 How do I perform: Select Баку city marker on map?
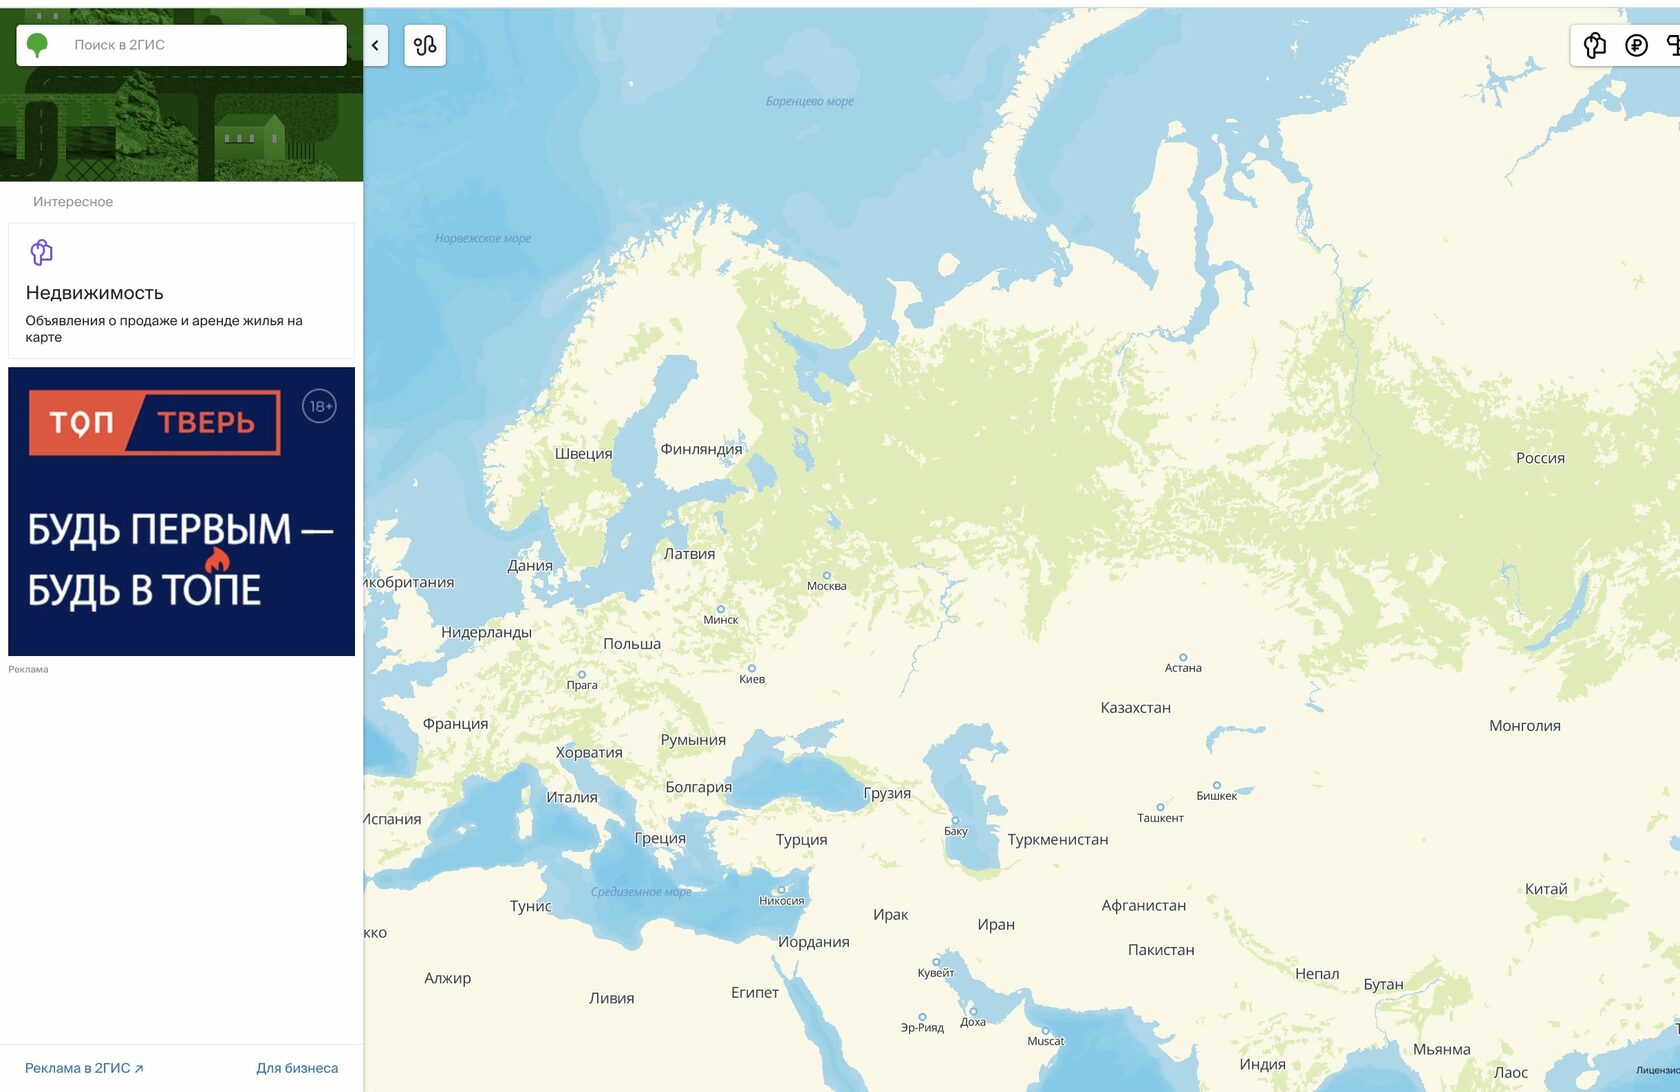(955, 820)
